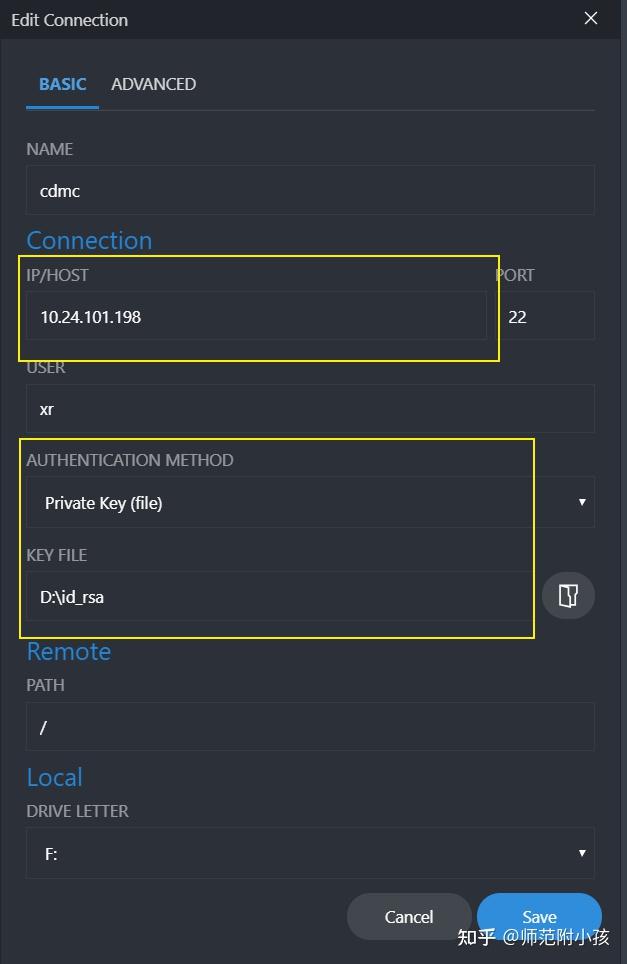Click the Local section heading

54,777
